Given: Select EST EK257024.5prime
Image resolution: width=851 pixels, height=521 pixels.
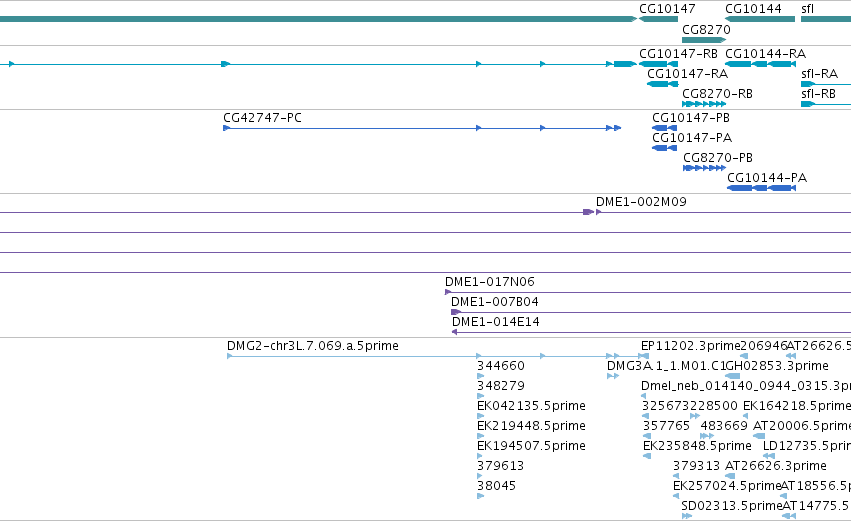Looking at the screenshot, I should click(727, 486).
